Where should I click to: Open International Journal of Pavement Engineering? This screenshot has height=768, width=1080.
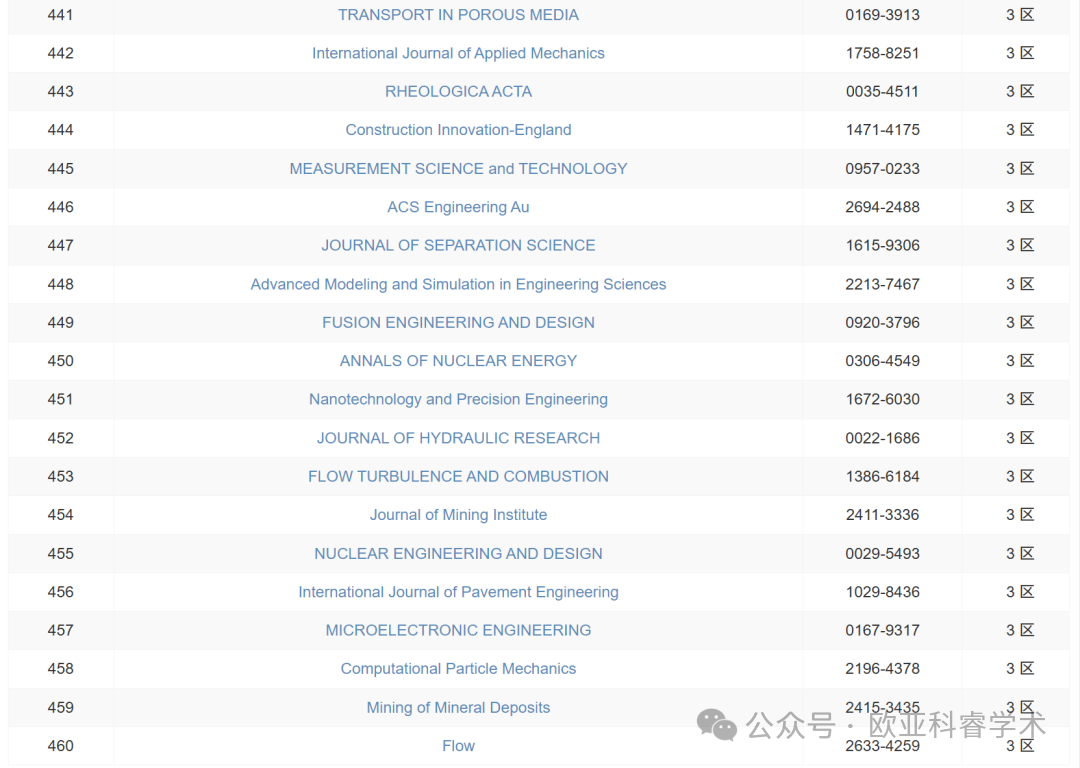click(x=458, y=592)
